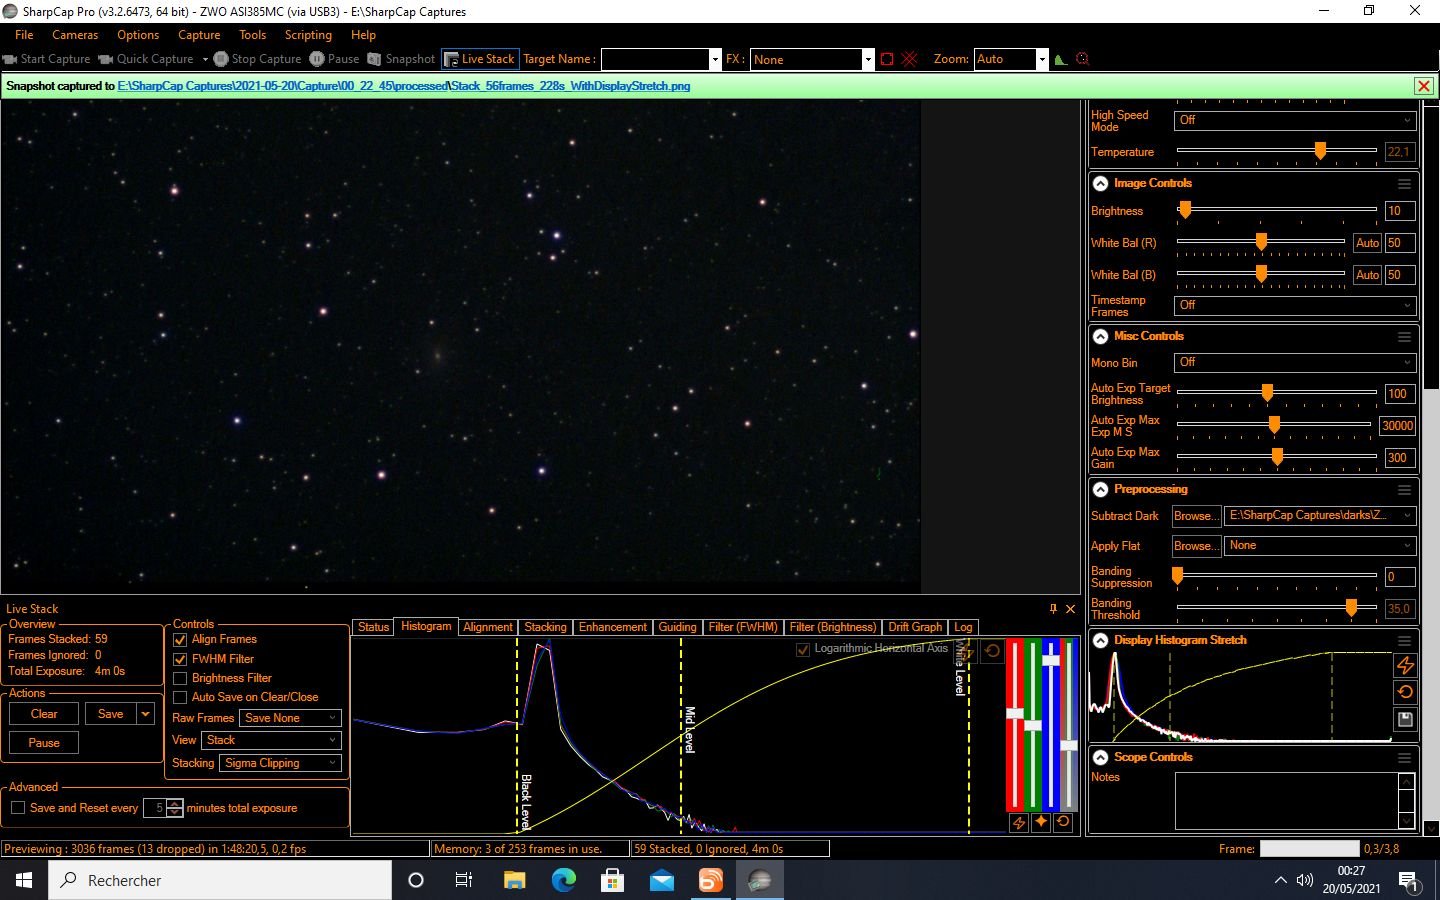The image size is (1440, 900).
Task: Open the Image Controls panel menu icon
Action: point(1404,184)
